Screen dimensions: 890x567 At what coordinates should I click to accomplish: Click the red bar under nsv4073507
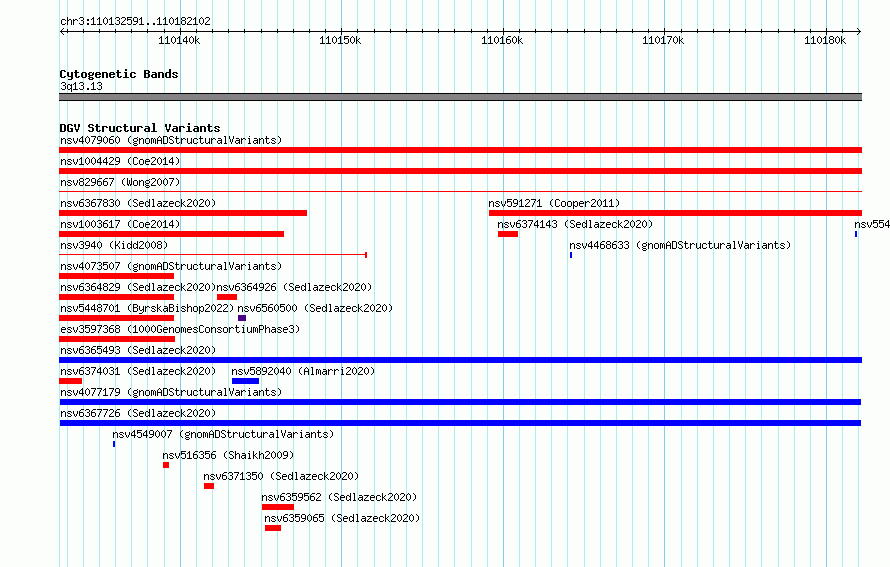point(116,276)
